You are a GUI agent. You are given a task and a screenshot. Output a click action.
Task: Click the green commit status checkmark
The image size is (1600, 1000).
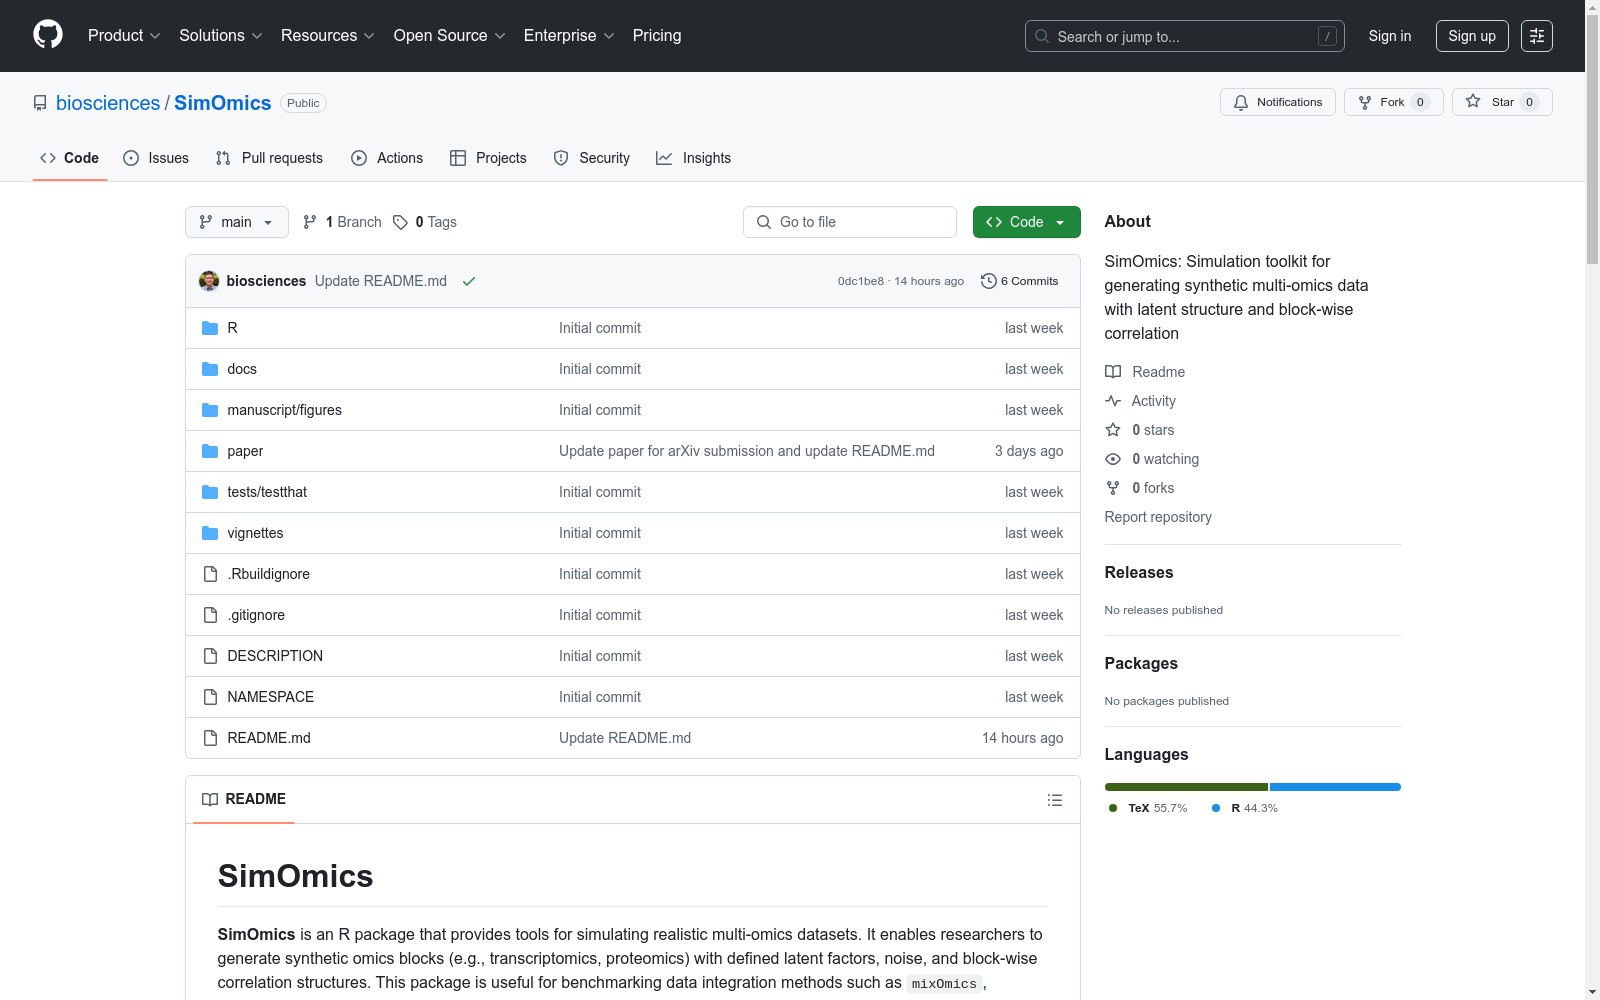point(469,281)
